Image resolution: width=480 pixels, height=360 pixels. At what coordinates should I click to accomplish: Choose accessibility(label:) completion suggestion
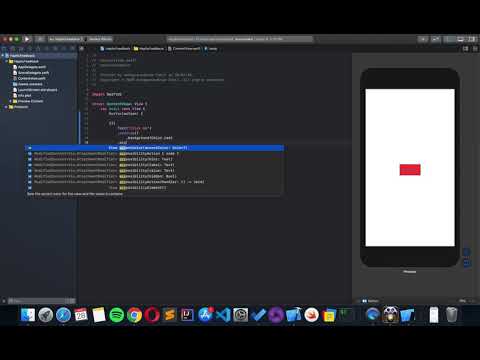tap(155, 165)
